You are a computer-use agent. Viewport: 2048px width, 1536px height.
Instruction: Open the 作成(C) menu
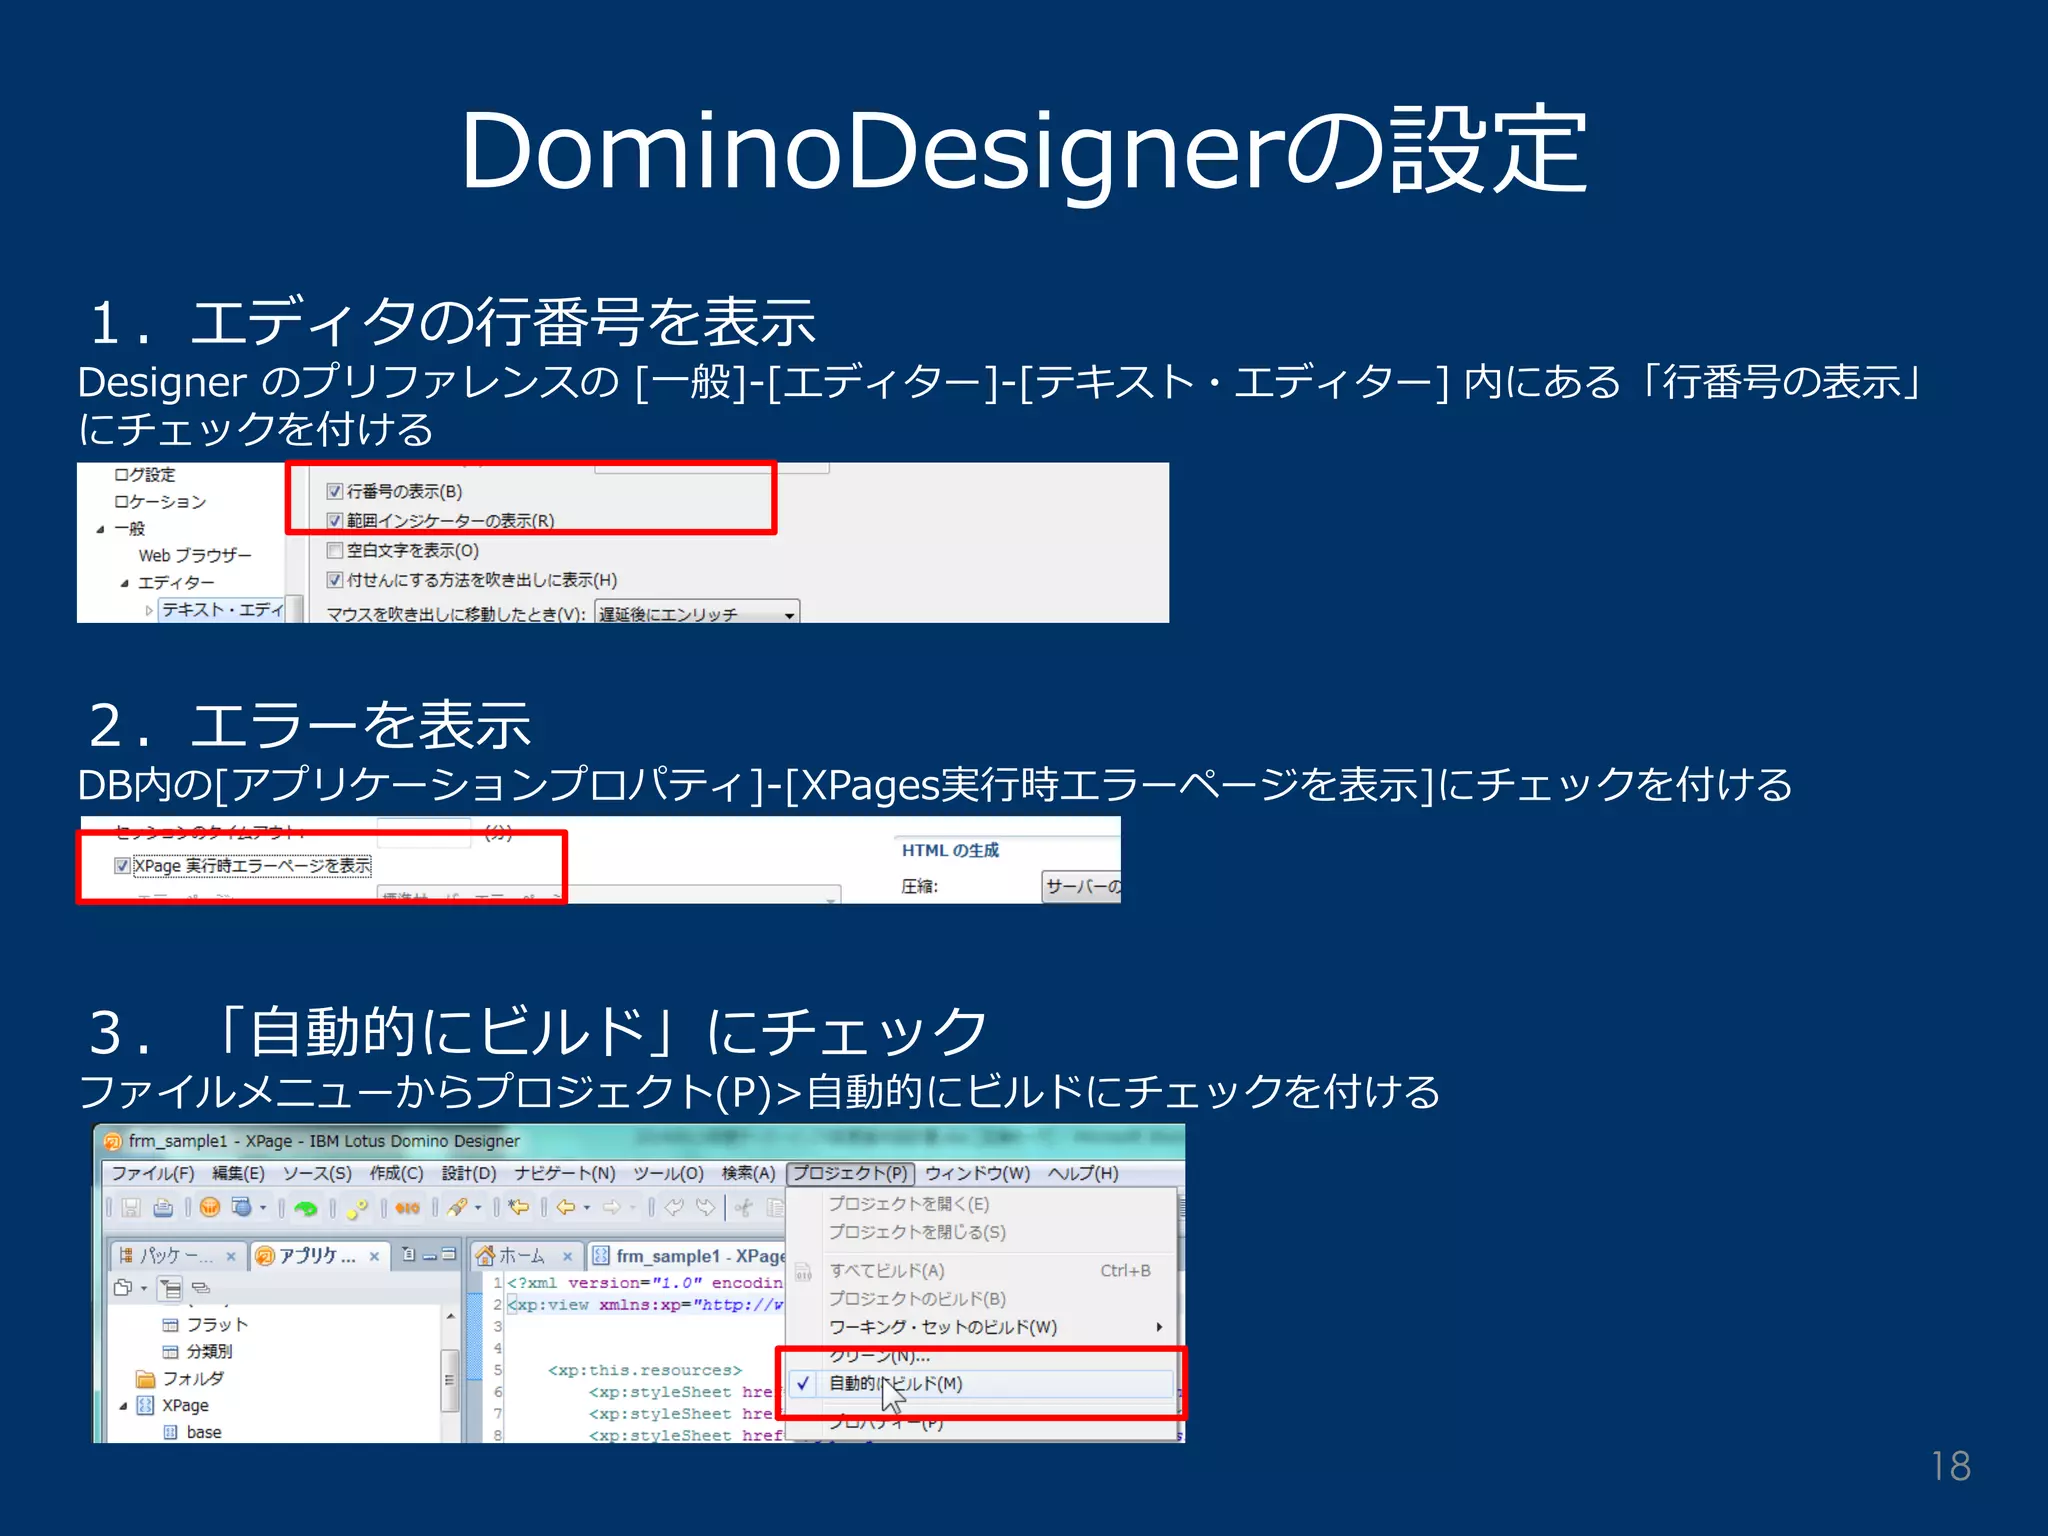tap(397, 1173)
